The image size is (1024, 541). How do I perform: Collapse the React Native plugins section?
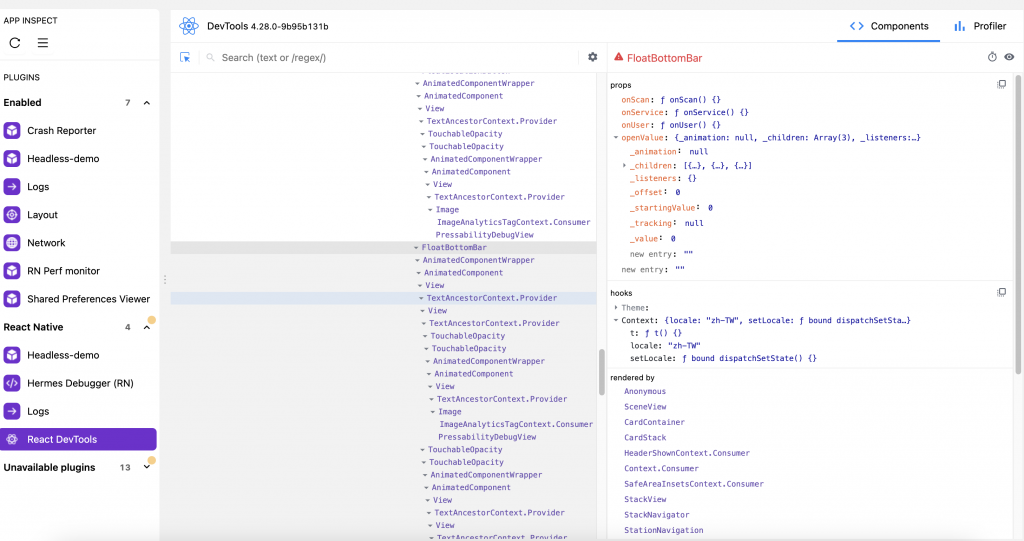point(147,327)
